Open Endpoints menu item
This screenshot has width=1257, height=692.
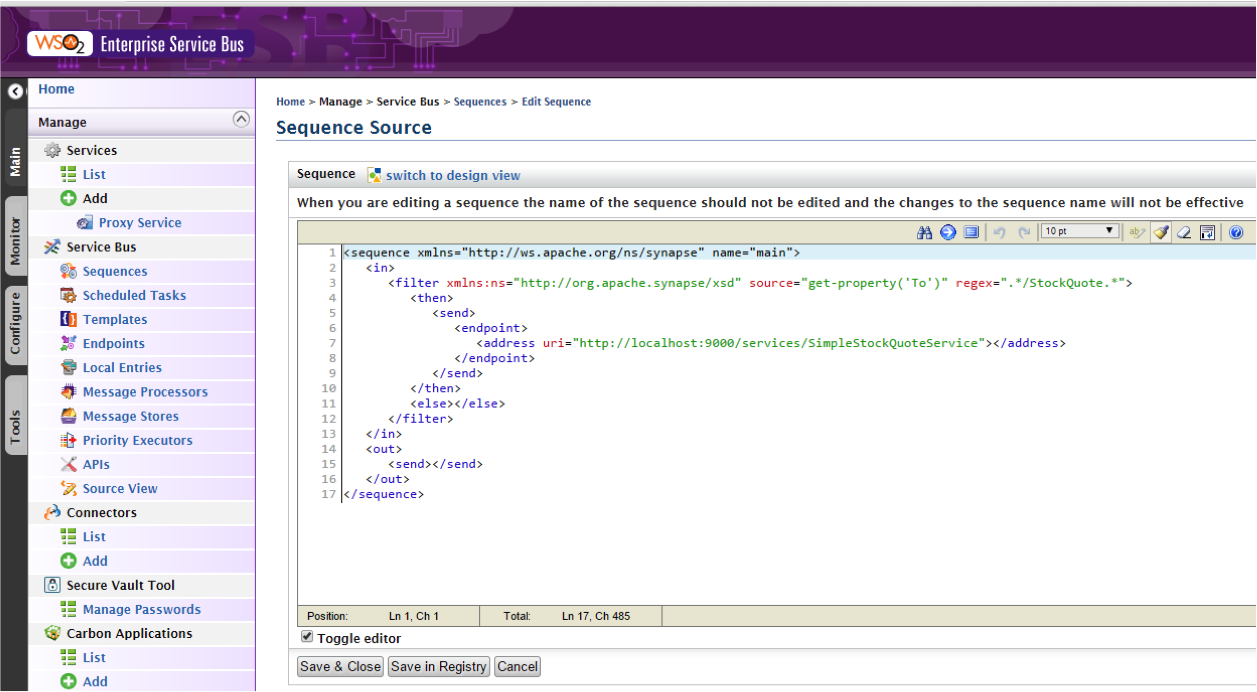(114, 343)
